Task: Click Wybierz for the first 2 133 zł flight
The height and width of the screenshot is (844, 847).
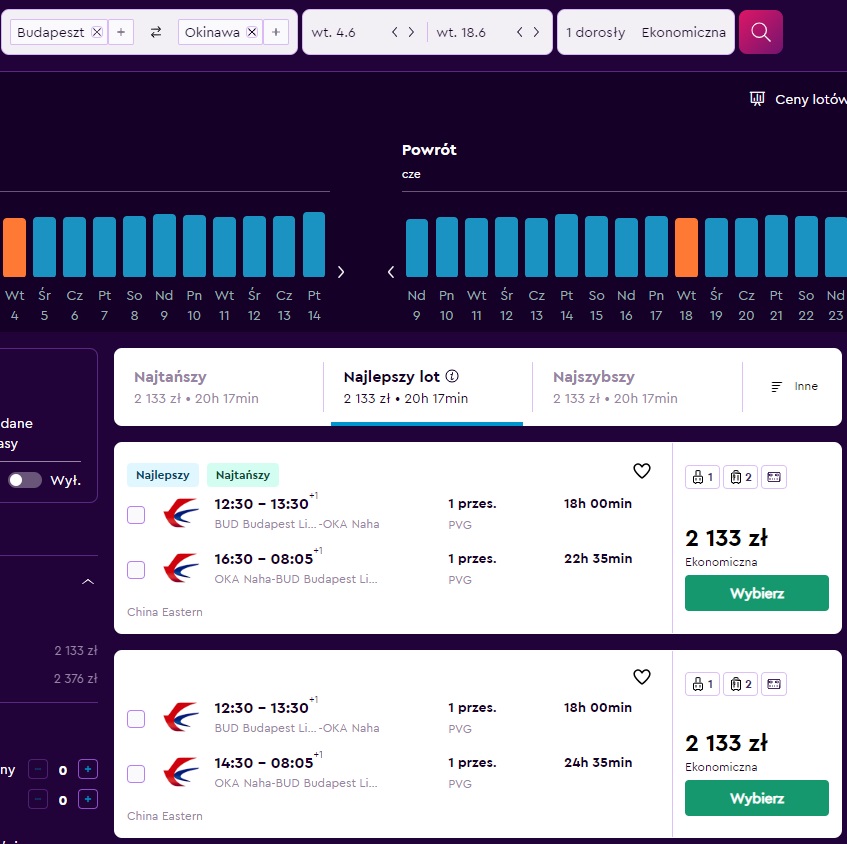Action: pos(756,593)
